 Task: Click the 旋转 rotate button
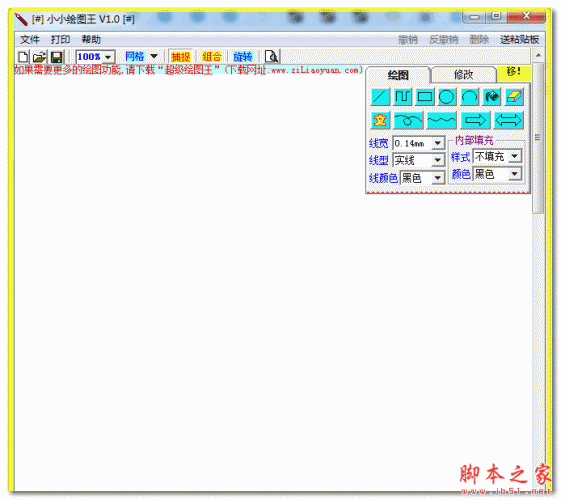click(x=243, y=57)
